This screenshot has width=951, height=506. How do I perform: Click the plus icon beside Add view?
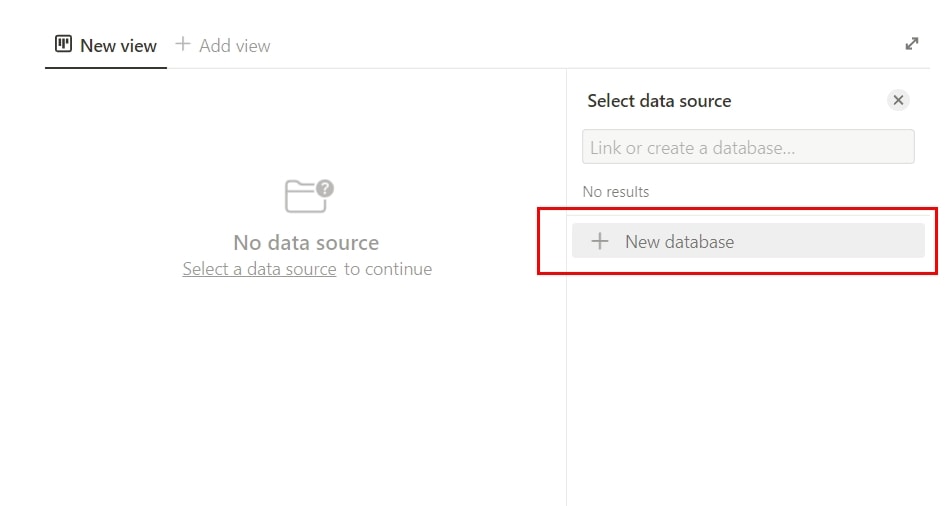click(x=183, y=44)
